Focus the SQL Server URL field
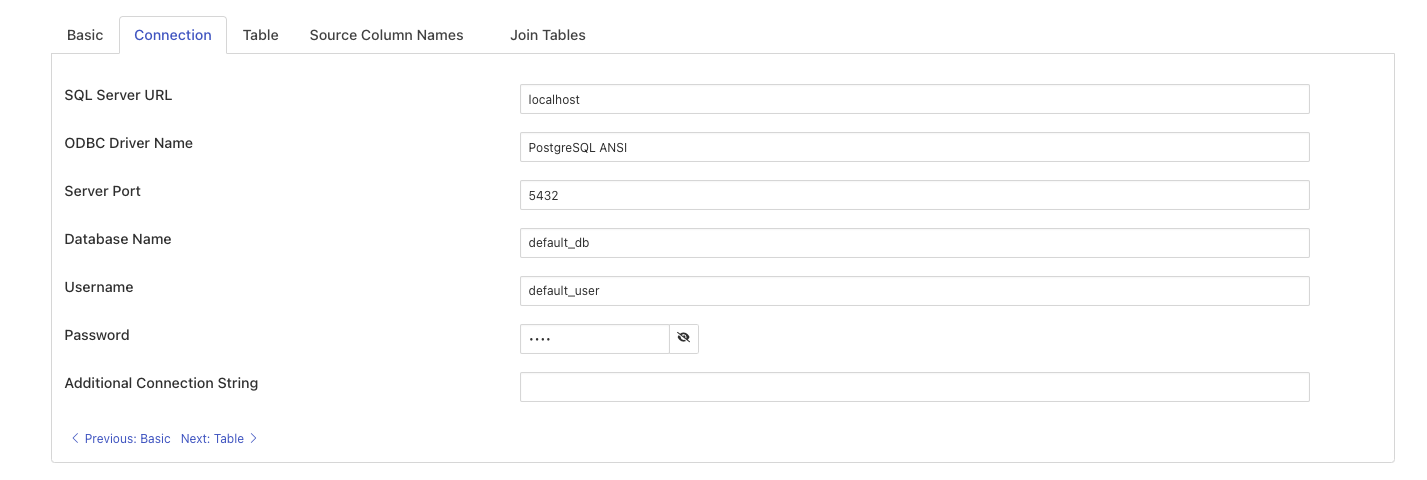 tap(914, 99)
